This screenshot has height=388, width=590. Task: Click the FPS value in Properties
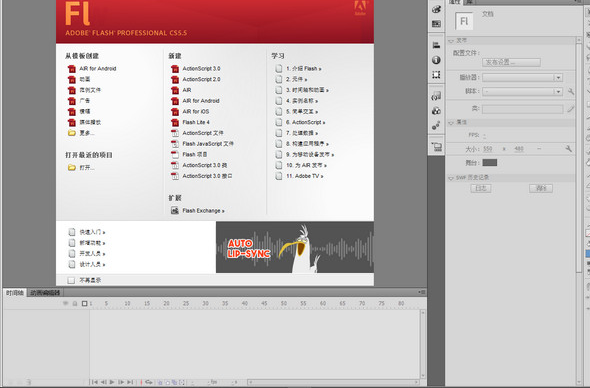pyautogui.click(x=485, y=135)
